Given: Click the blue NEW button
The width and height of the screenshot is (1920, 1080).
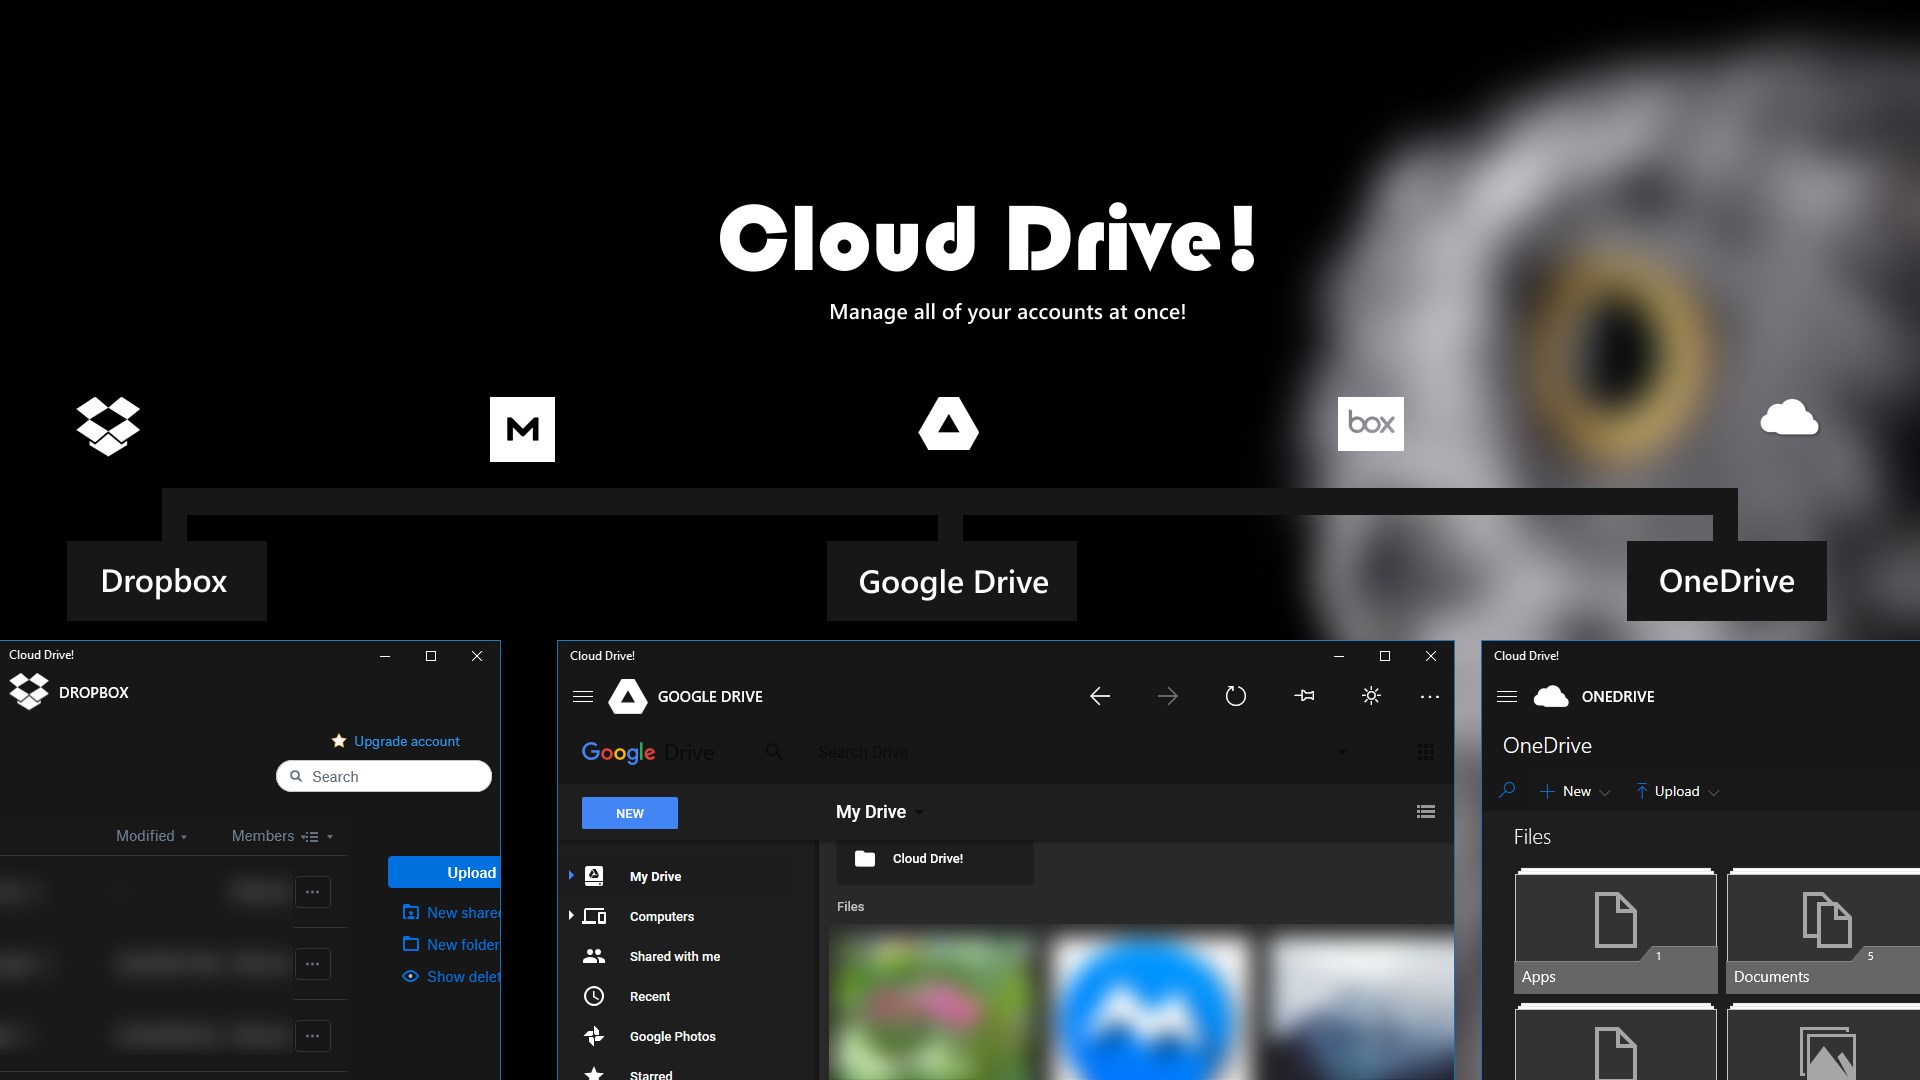Looking at the screenshot, I should 630,813.
